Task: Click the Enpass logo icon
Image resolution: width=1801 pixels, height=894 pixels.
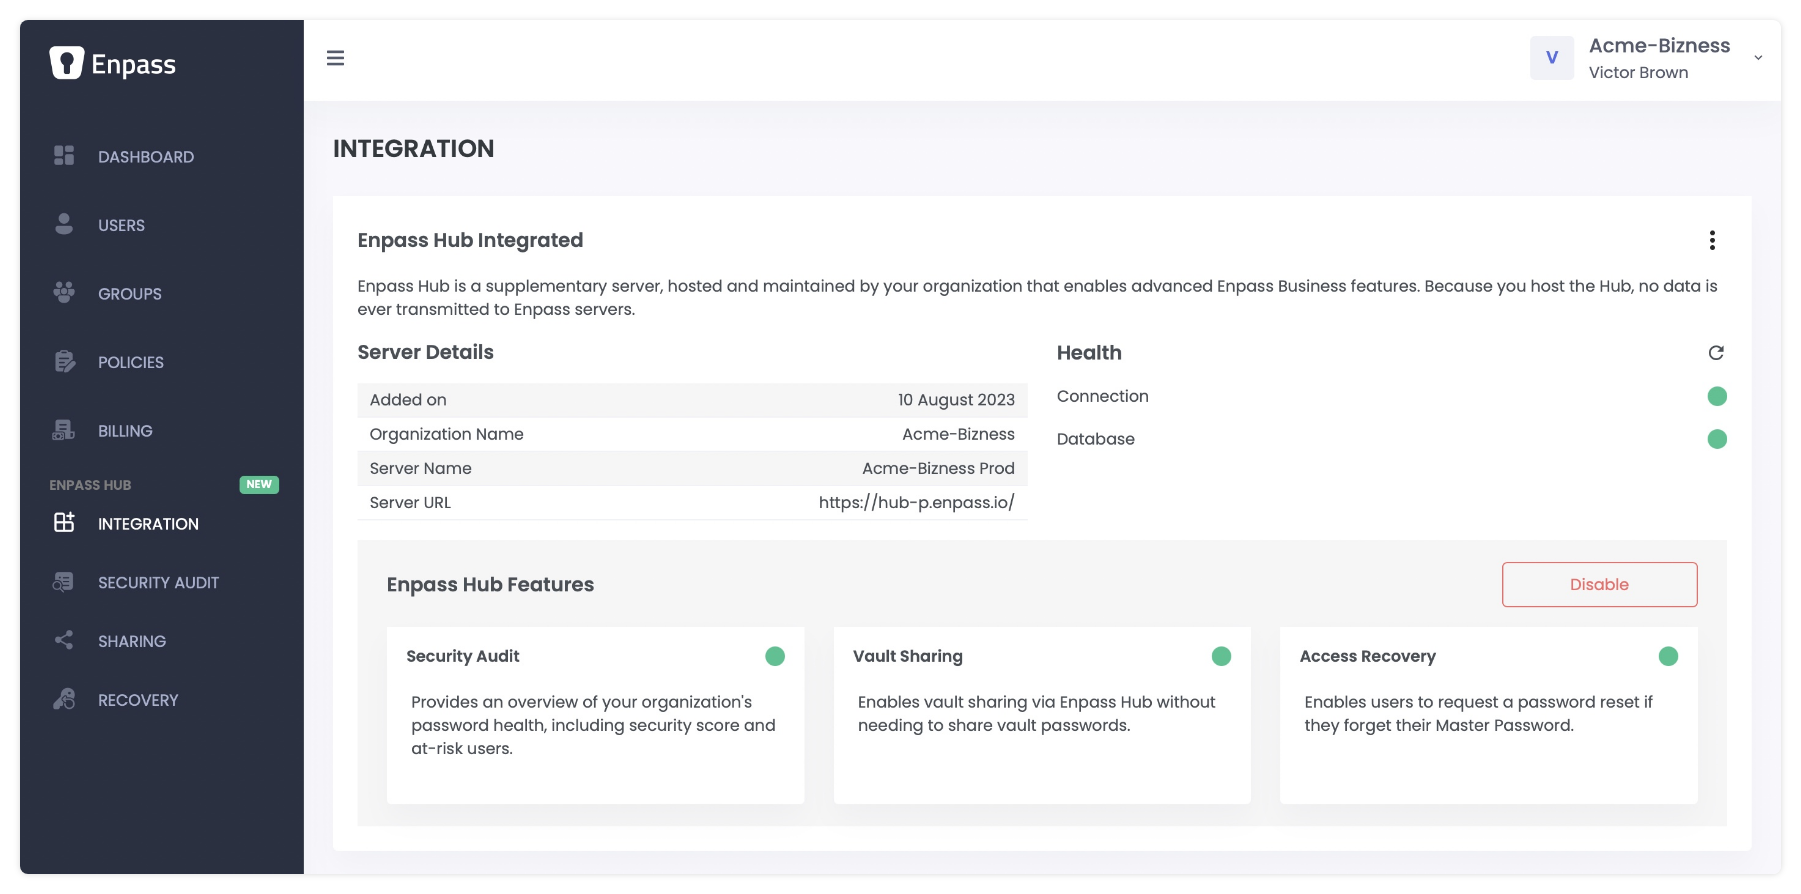Action: tap(66, 63)
